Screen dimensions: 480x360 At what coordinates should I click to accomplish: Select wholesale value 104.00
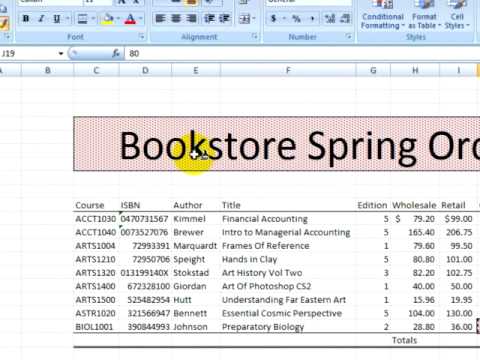[x=415, y=313]
